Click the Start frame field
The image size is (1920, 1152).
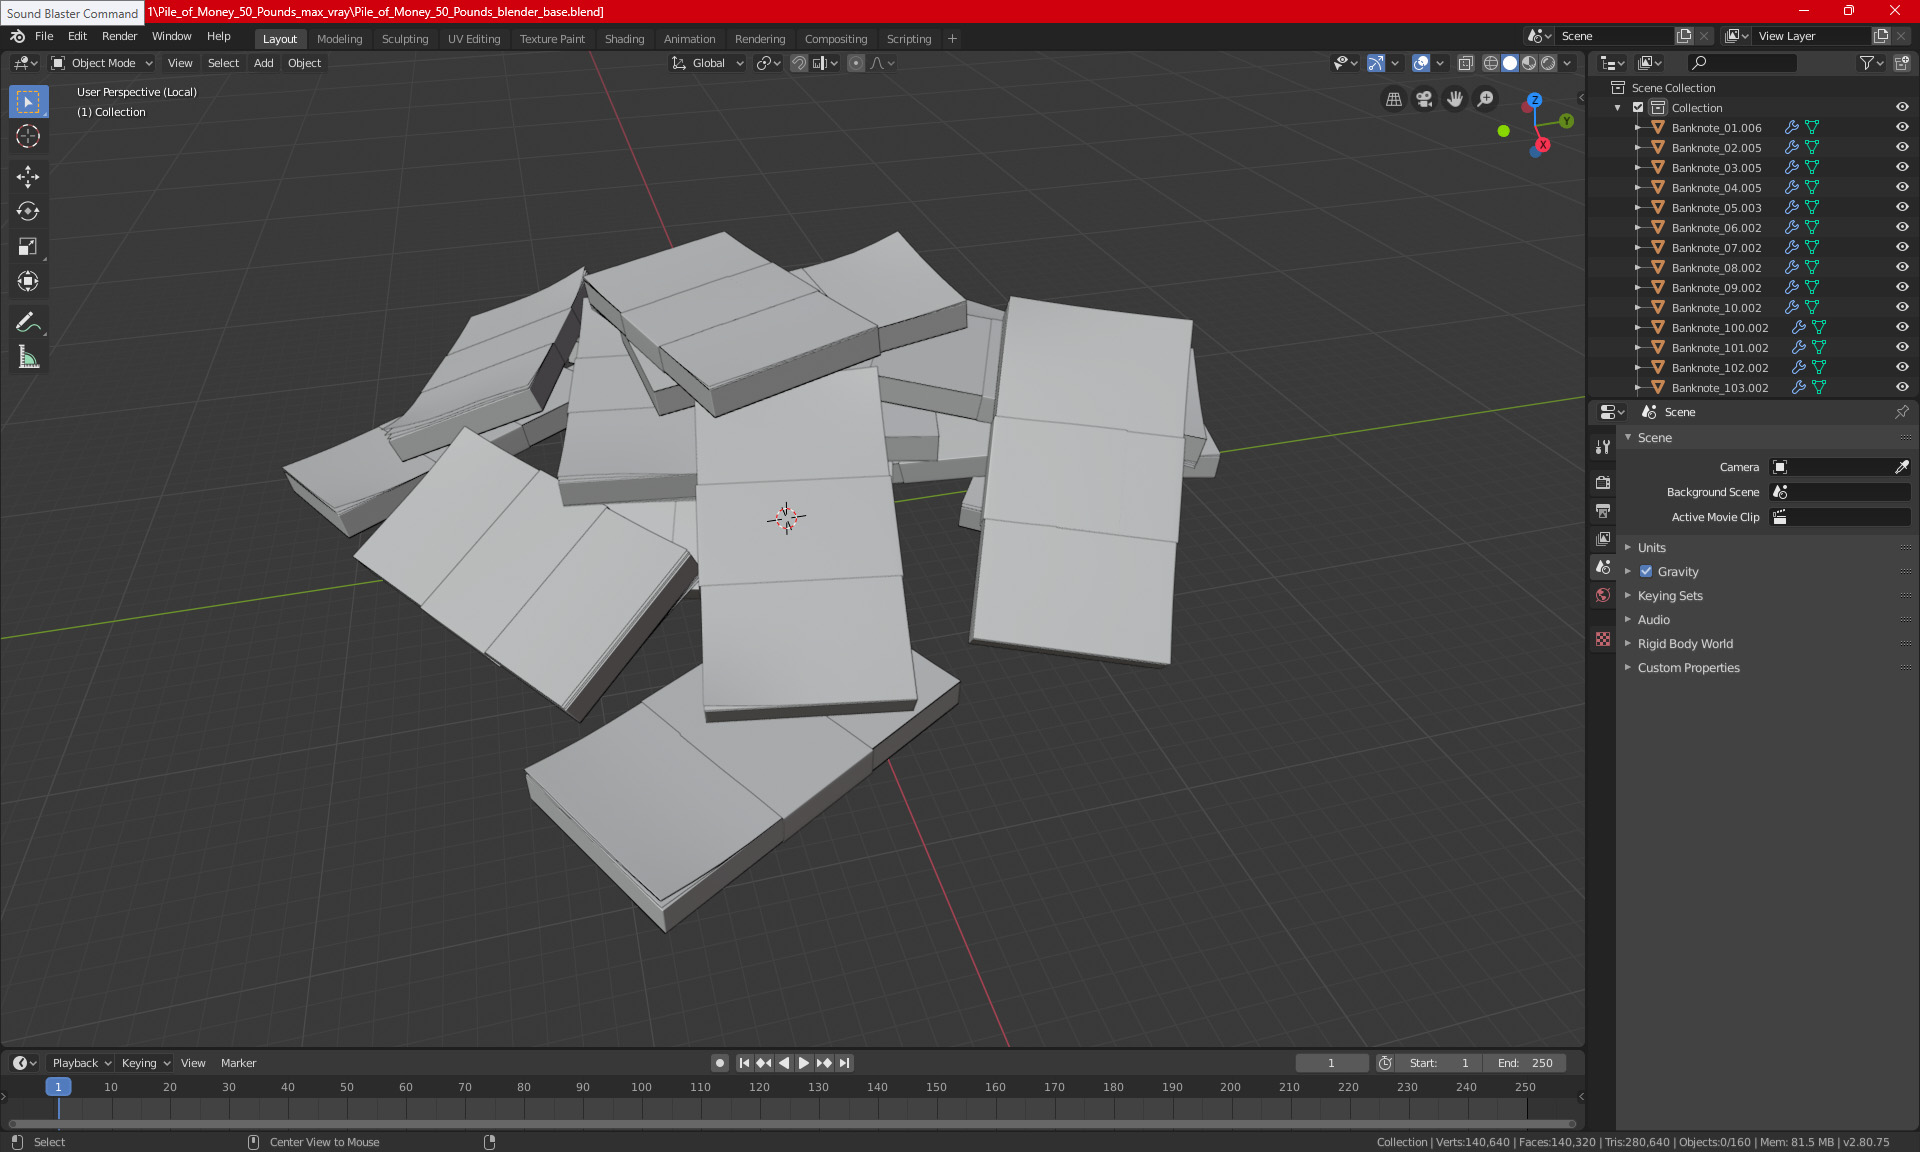1439,1063
